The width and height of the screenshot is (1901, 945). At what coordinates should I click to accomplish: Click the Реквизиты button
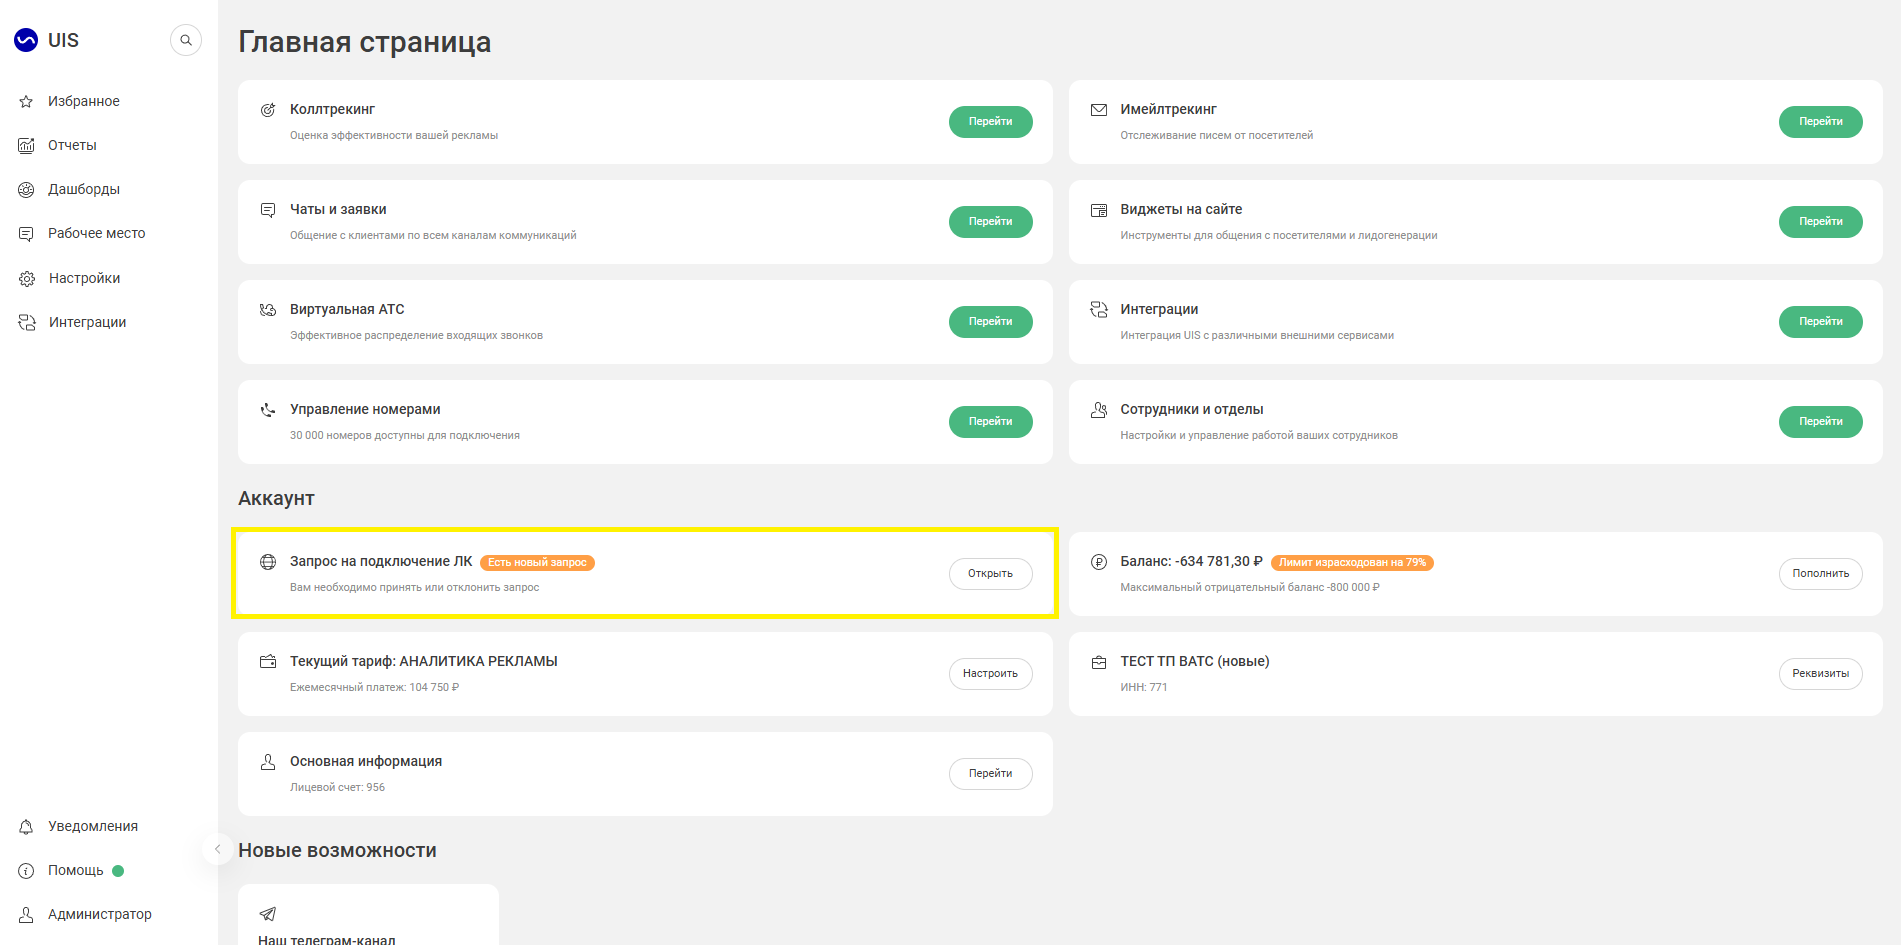tap(1820, 674)
